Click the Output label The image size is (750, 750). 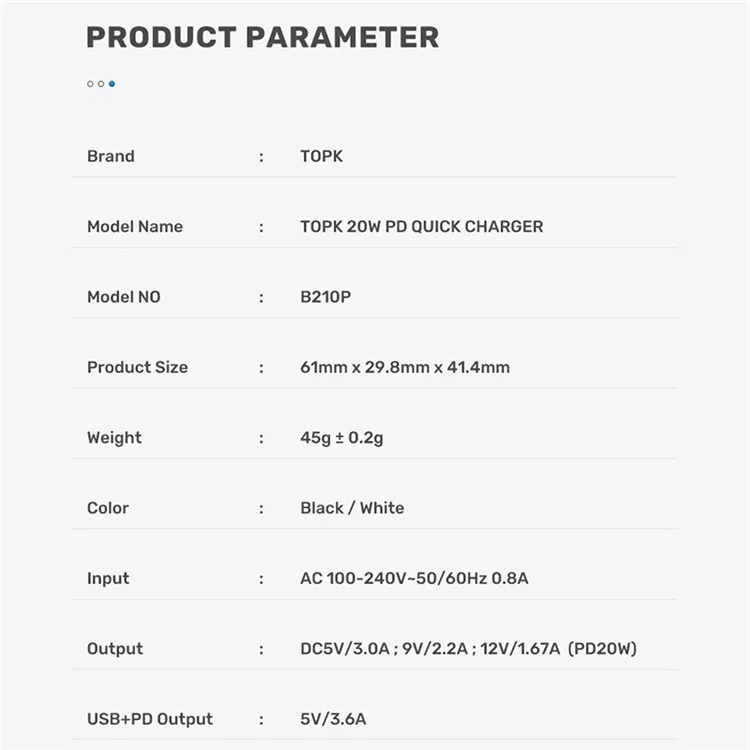pos(115,649)
